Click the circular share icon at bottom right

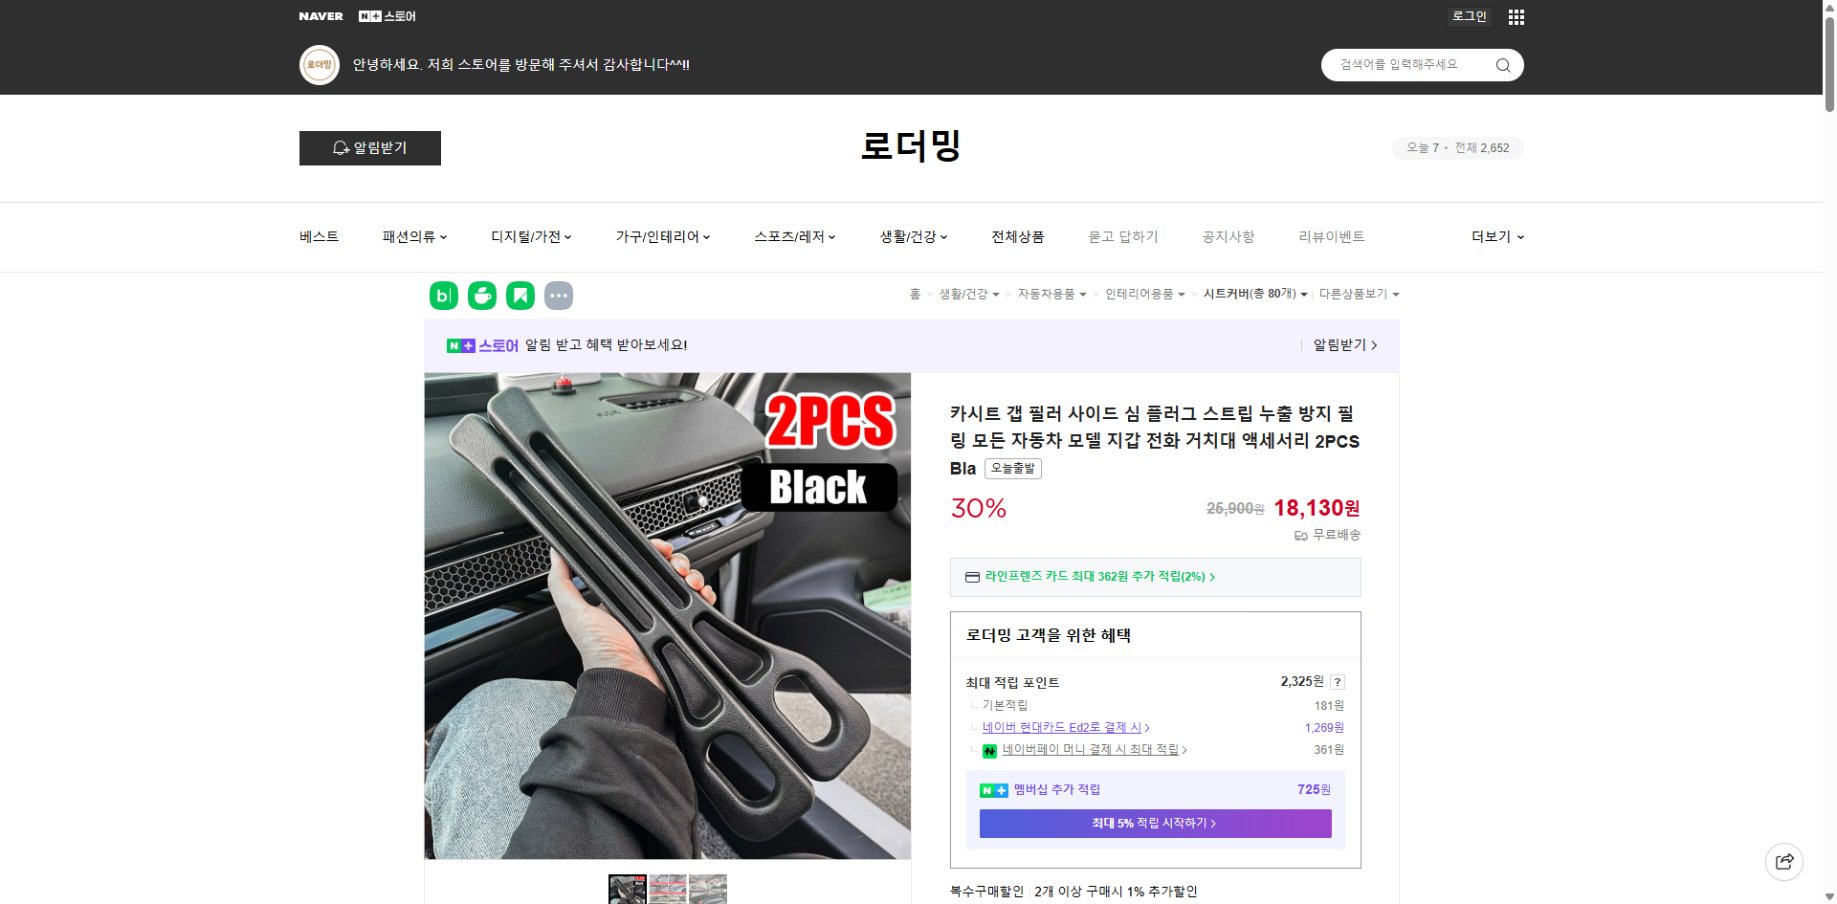point(1784,861)
